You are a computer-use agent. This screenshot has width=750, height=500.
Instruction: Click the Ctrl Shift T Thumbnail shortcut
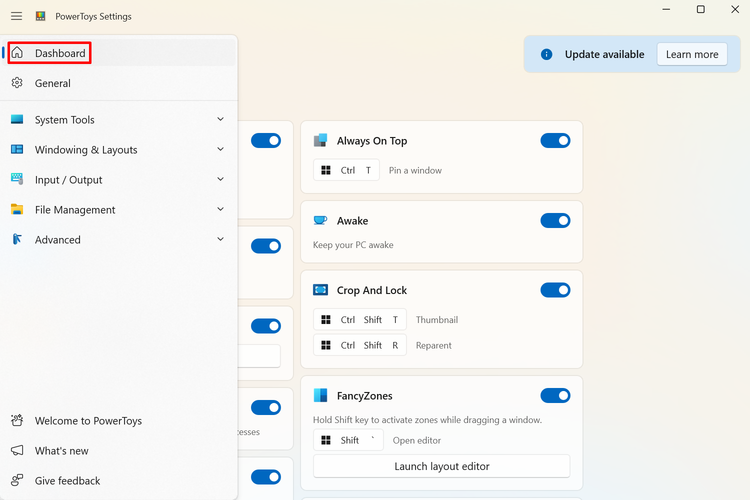(x=360, y=319)
